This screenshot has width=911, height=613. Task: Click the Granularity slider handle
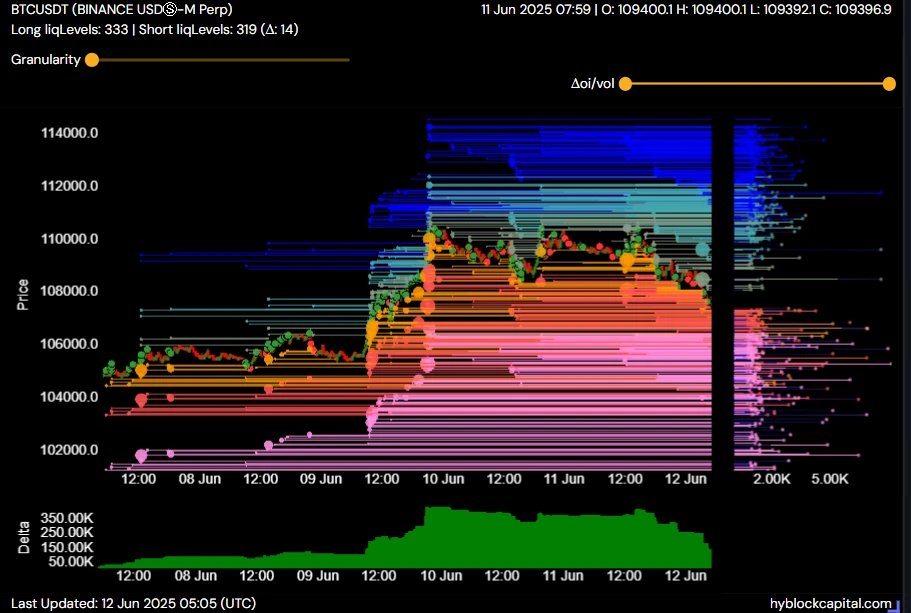coord(92,60)
